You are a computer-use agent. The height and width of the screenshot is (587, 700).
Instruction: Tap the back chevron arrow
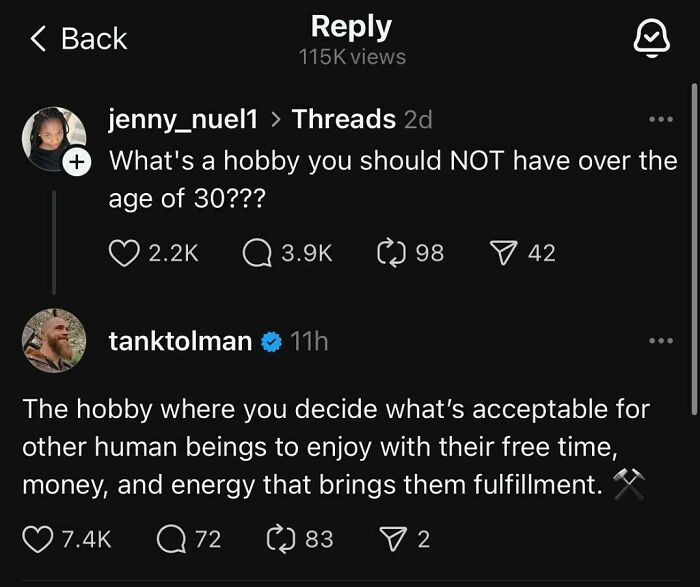coord(38,39)
